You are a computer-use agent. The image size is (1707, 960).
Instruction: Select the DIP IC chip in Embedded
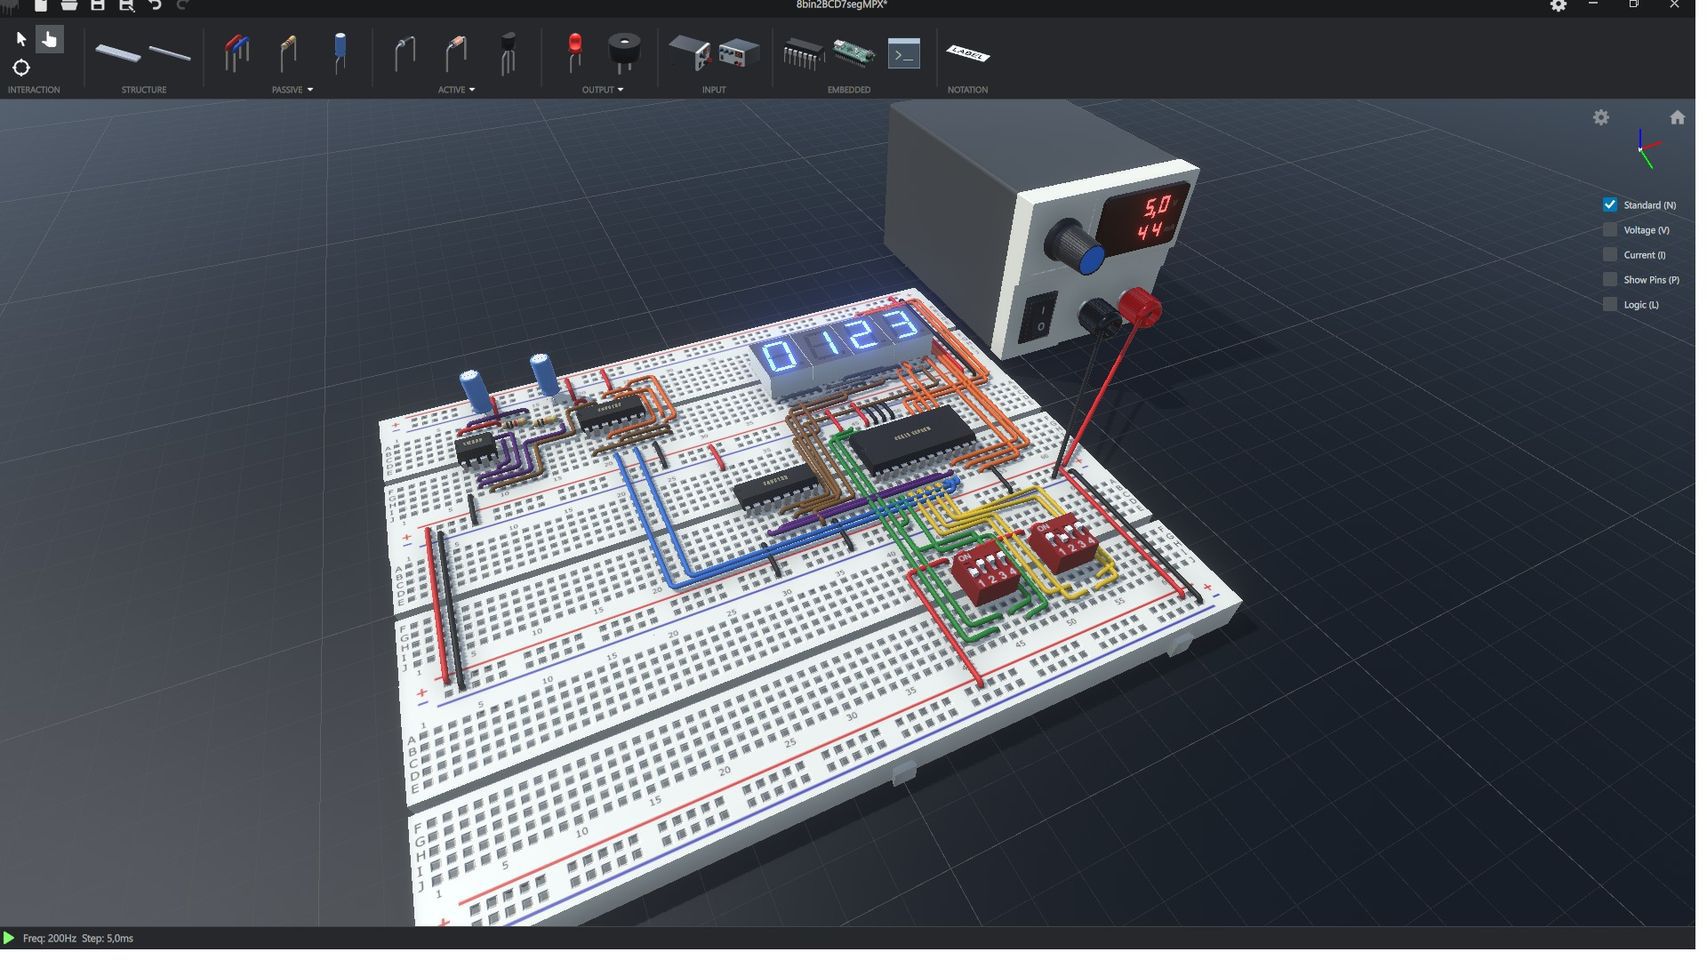pos(802,53)
